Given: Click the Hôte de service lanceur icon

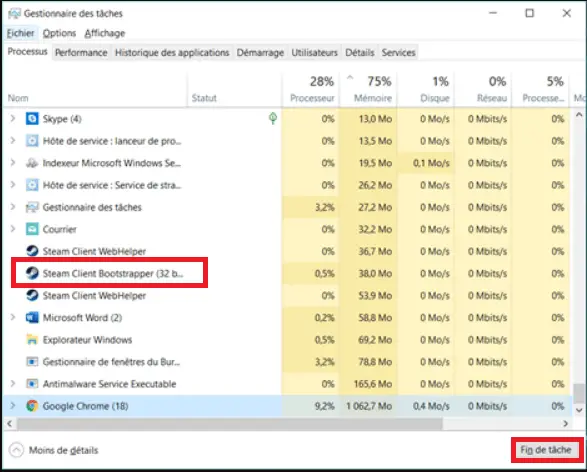Looking at the screenshot, I should click(32, 141).
